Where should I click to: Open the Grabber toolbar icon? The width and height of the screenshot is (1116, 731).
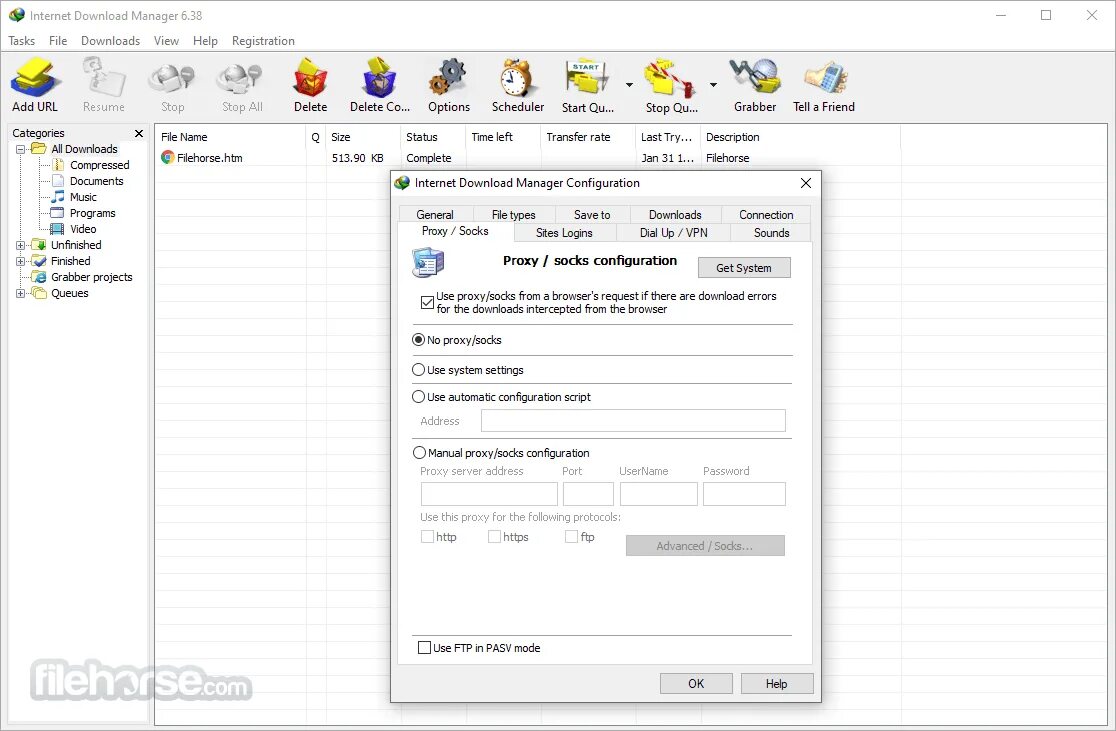754,77
